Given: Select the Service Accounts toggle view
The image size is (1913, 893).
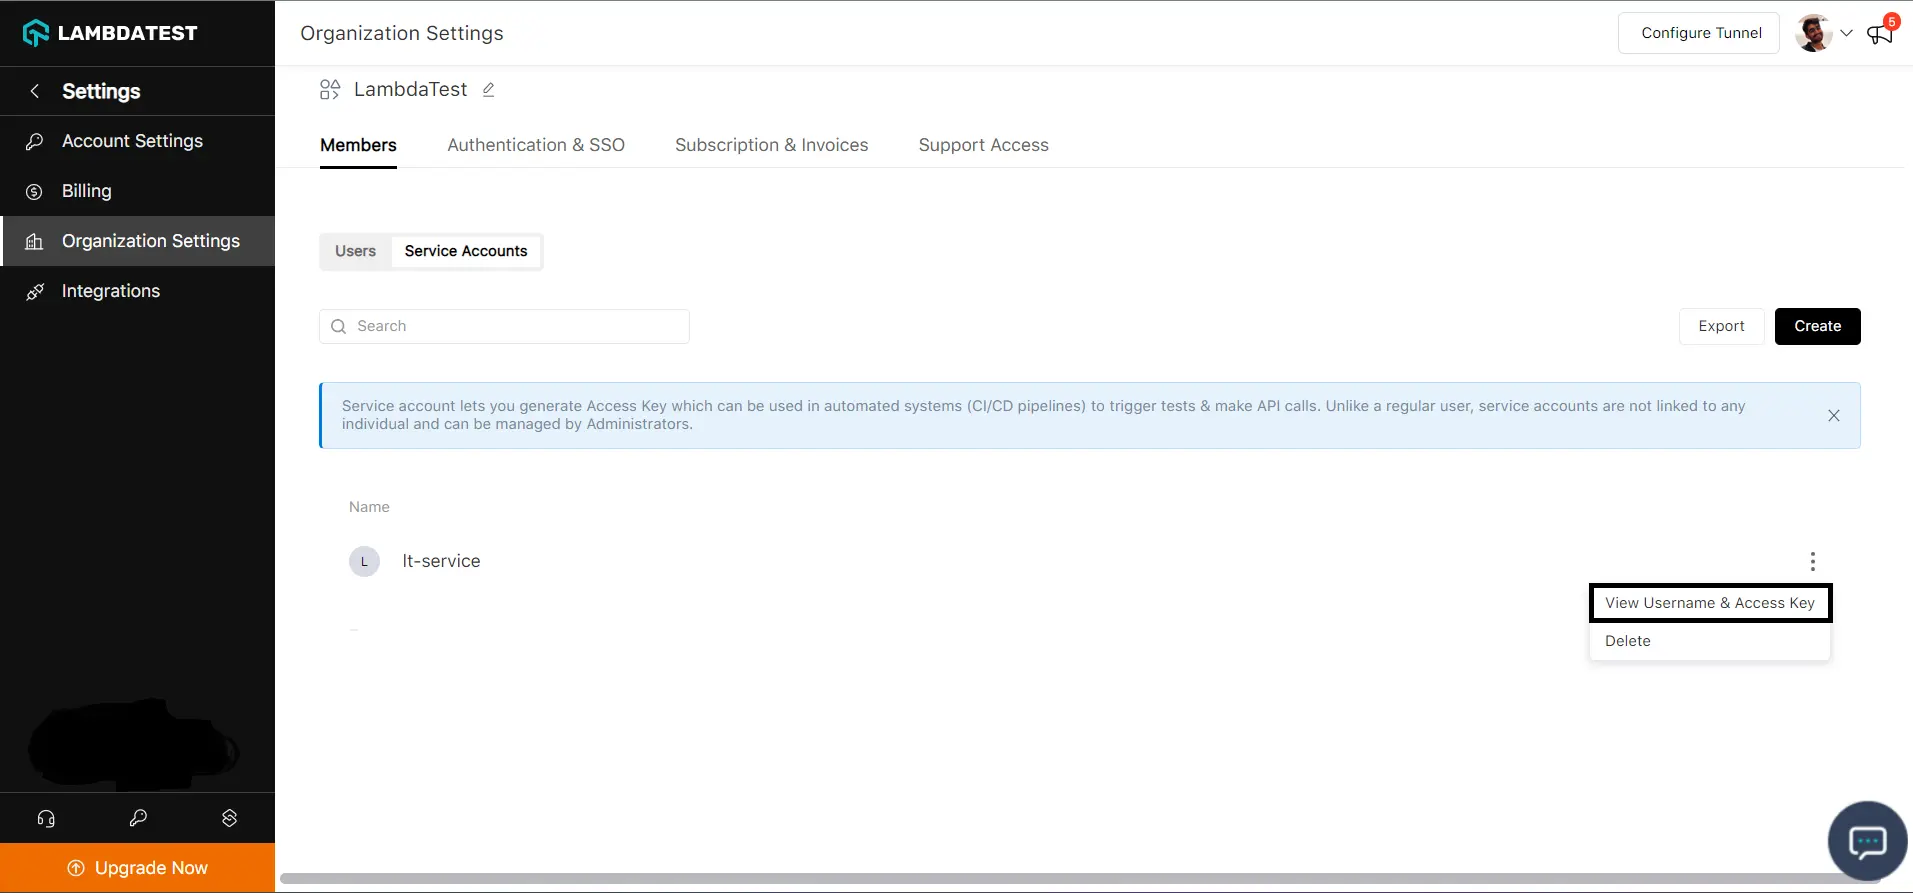Looking at the screenshot, I should (465, 251).
